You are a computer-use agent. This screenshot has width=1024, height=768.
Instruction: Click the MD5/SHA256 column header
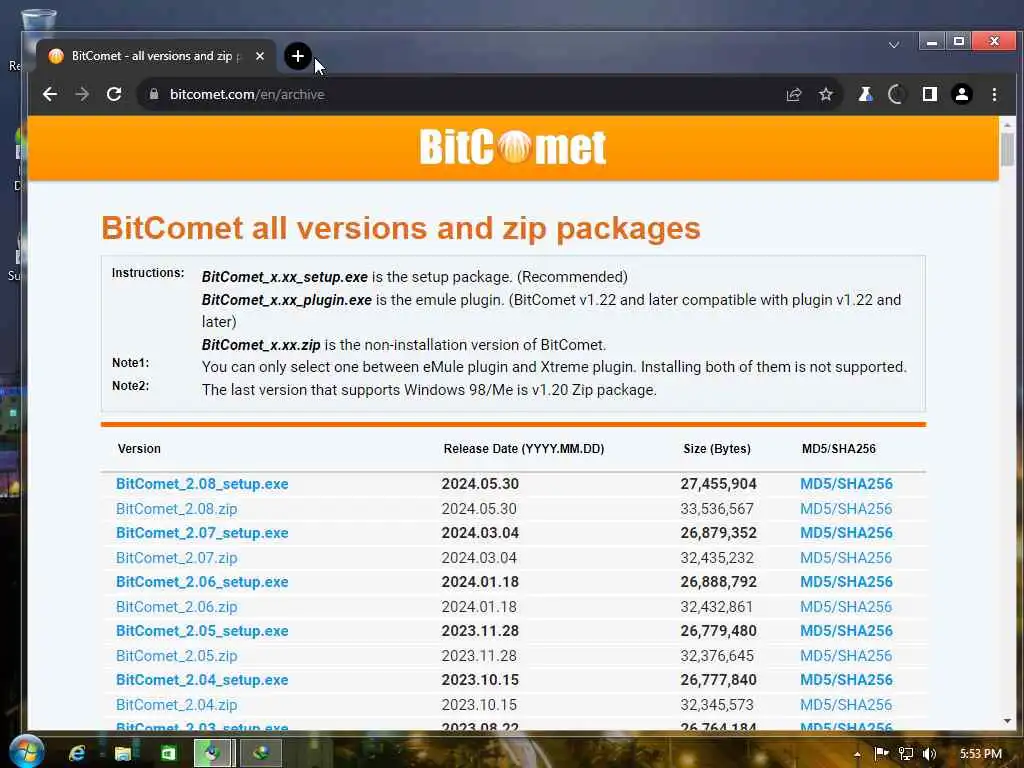tap(839, 449)
